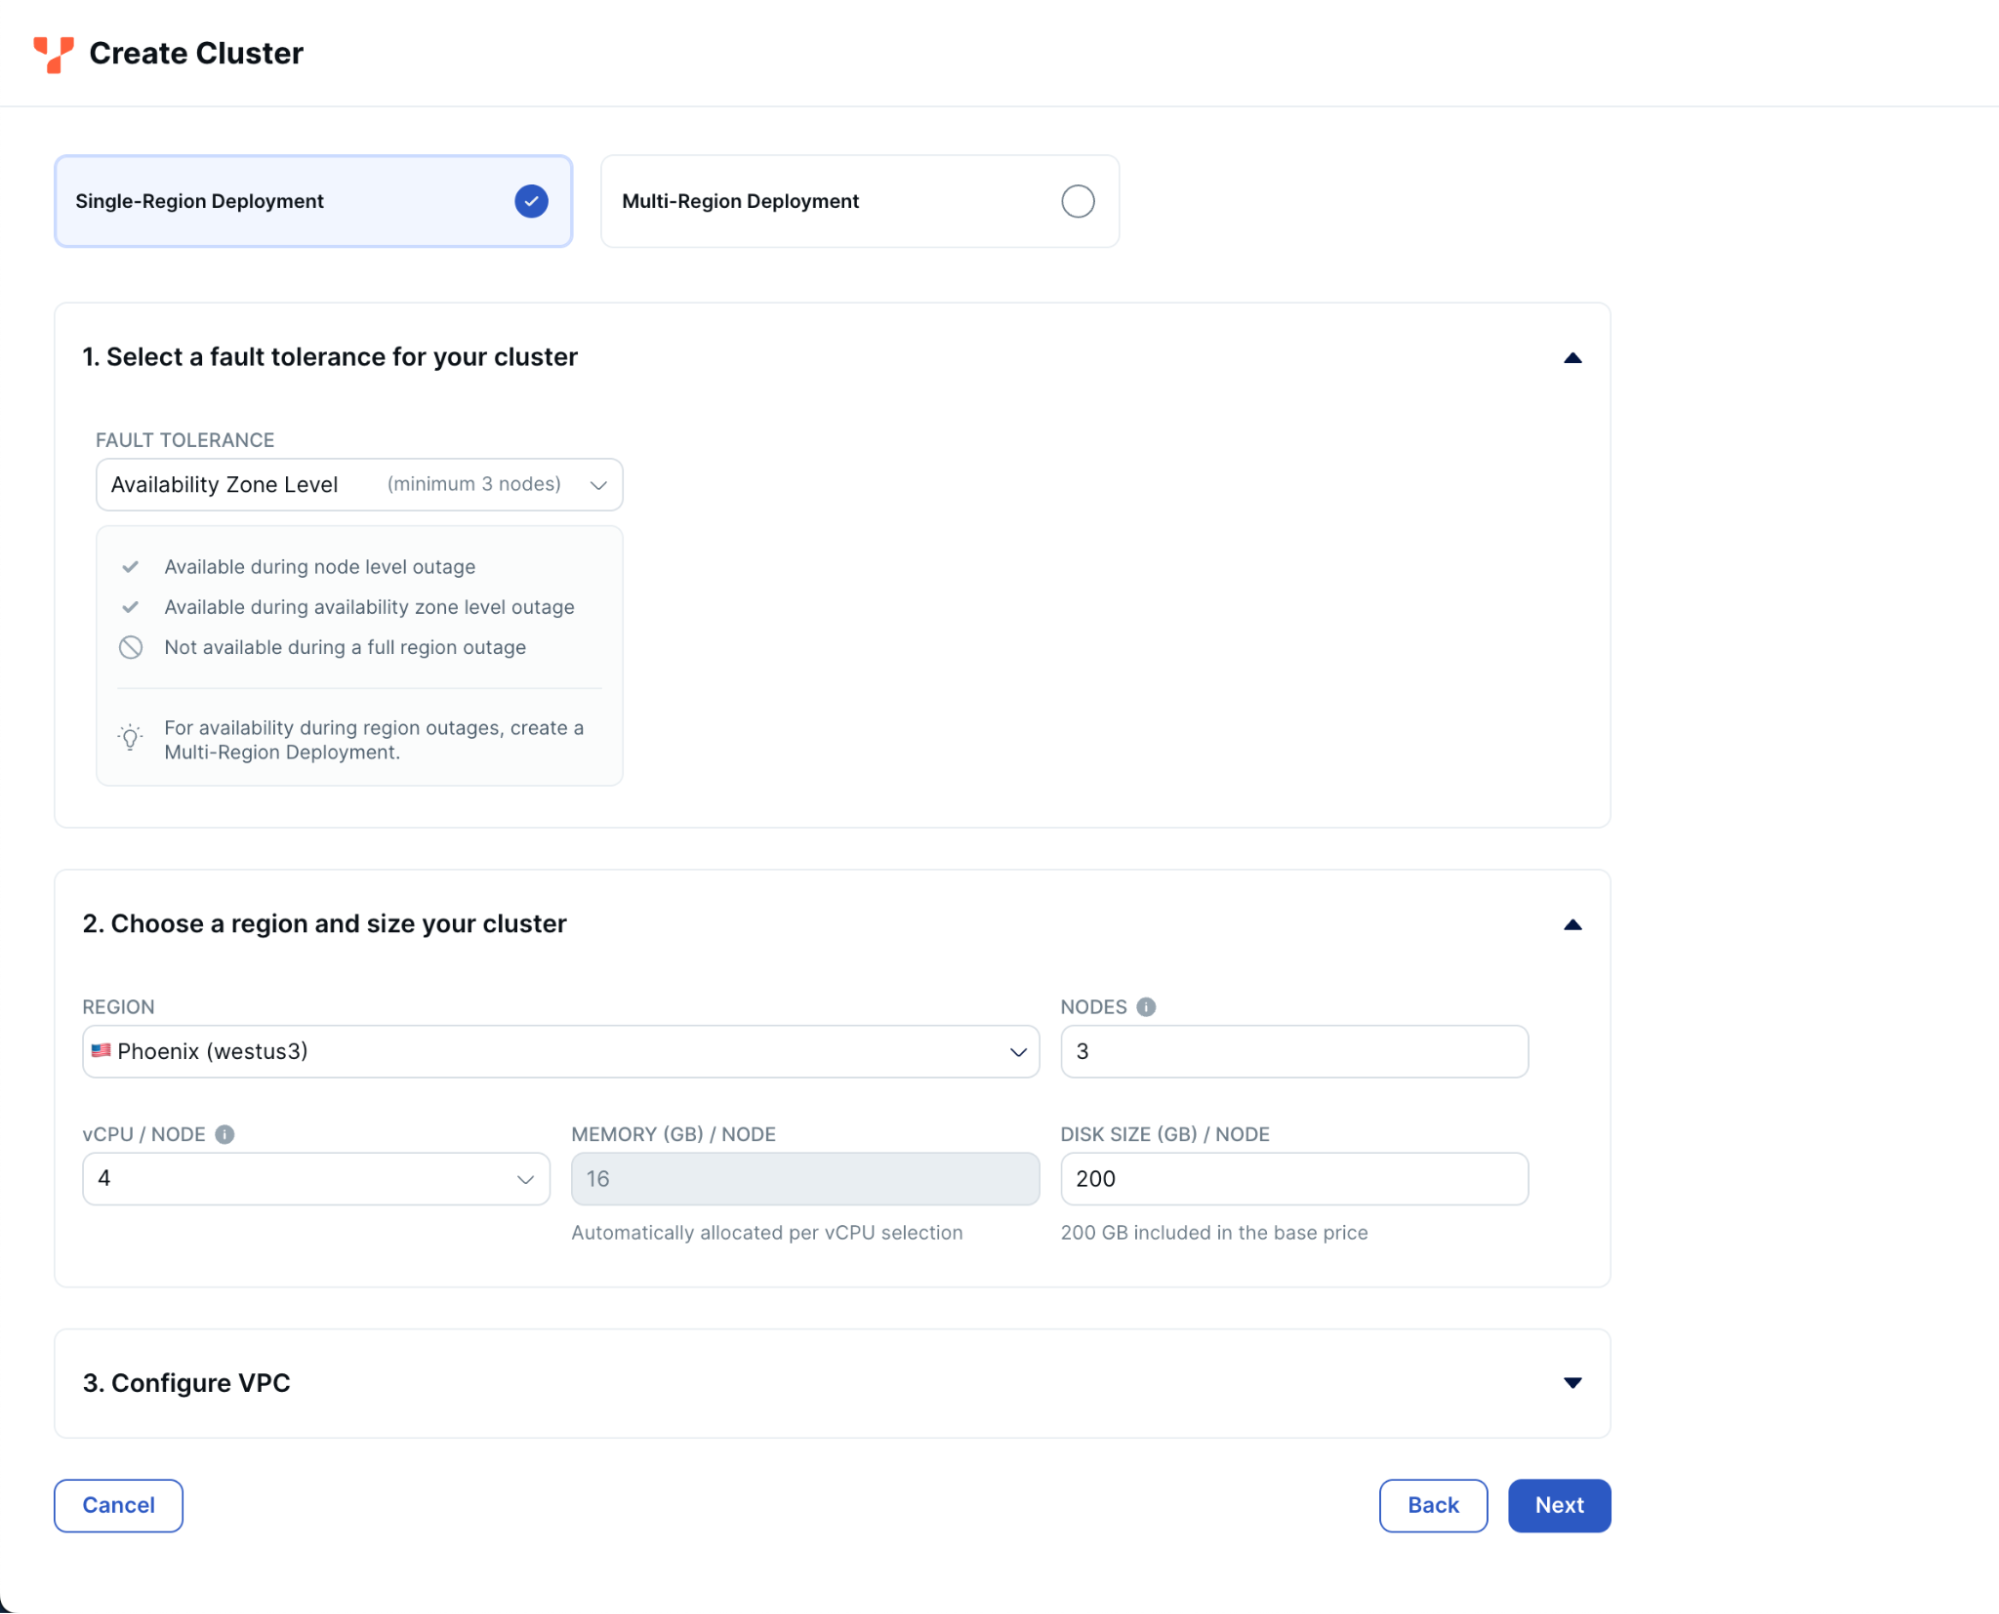This screenshot has height=1614, width=1999.
Task: Click the Next button
Action: click(x=1558, y=1505)
